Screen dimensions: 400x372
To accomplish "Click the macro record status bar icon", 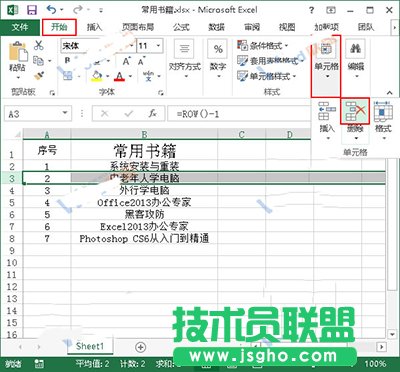I will pyautogui.click(x=39, y=364).
